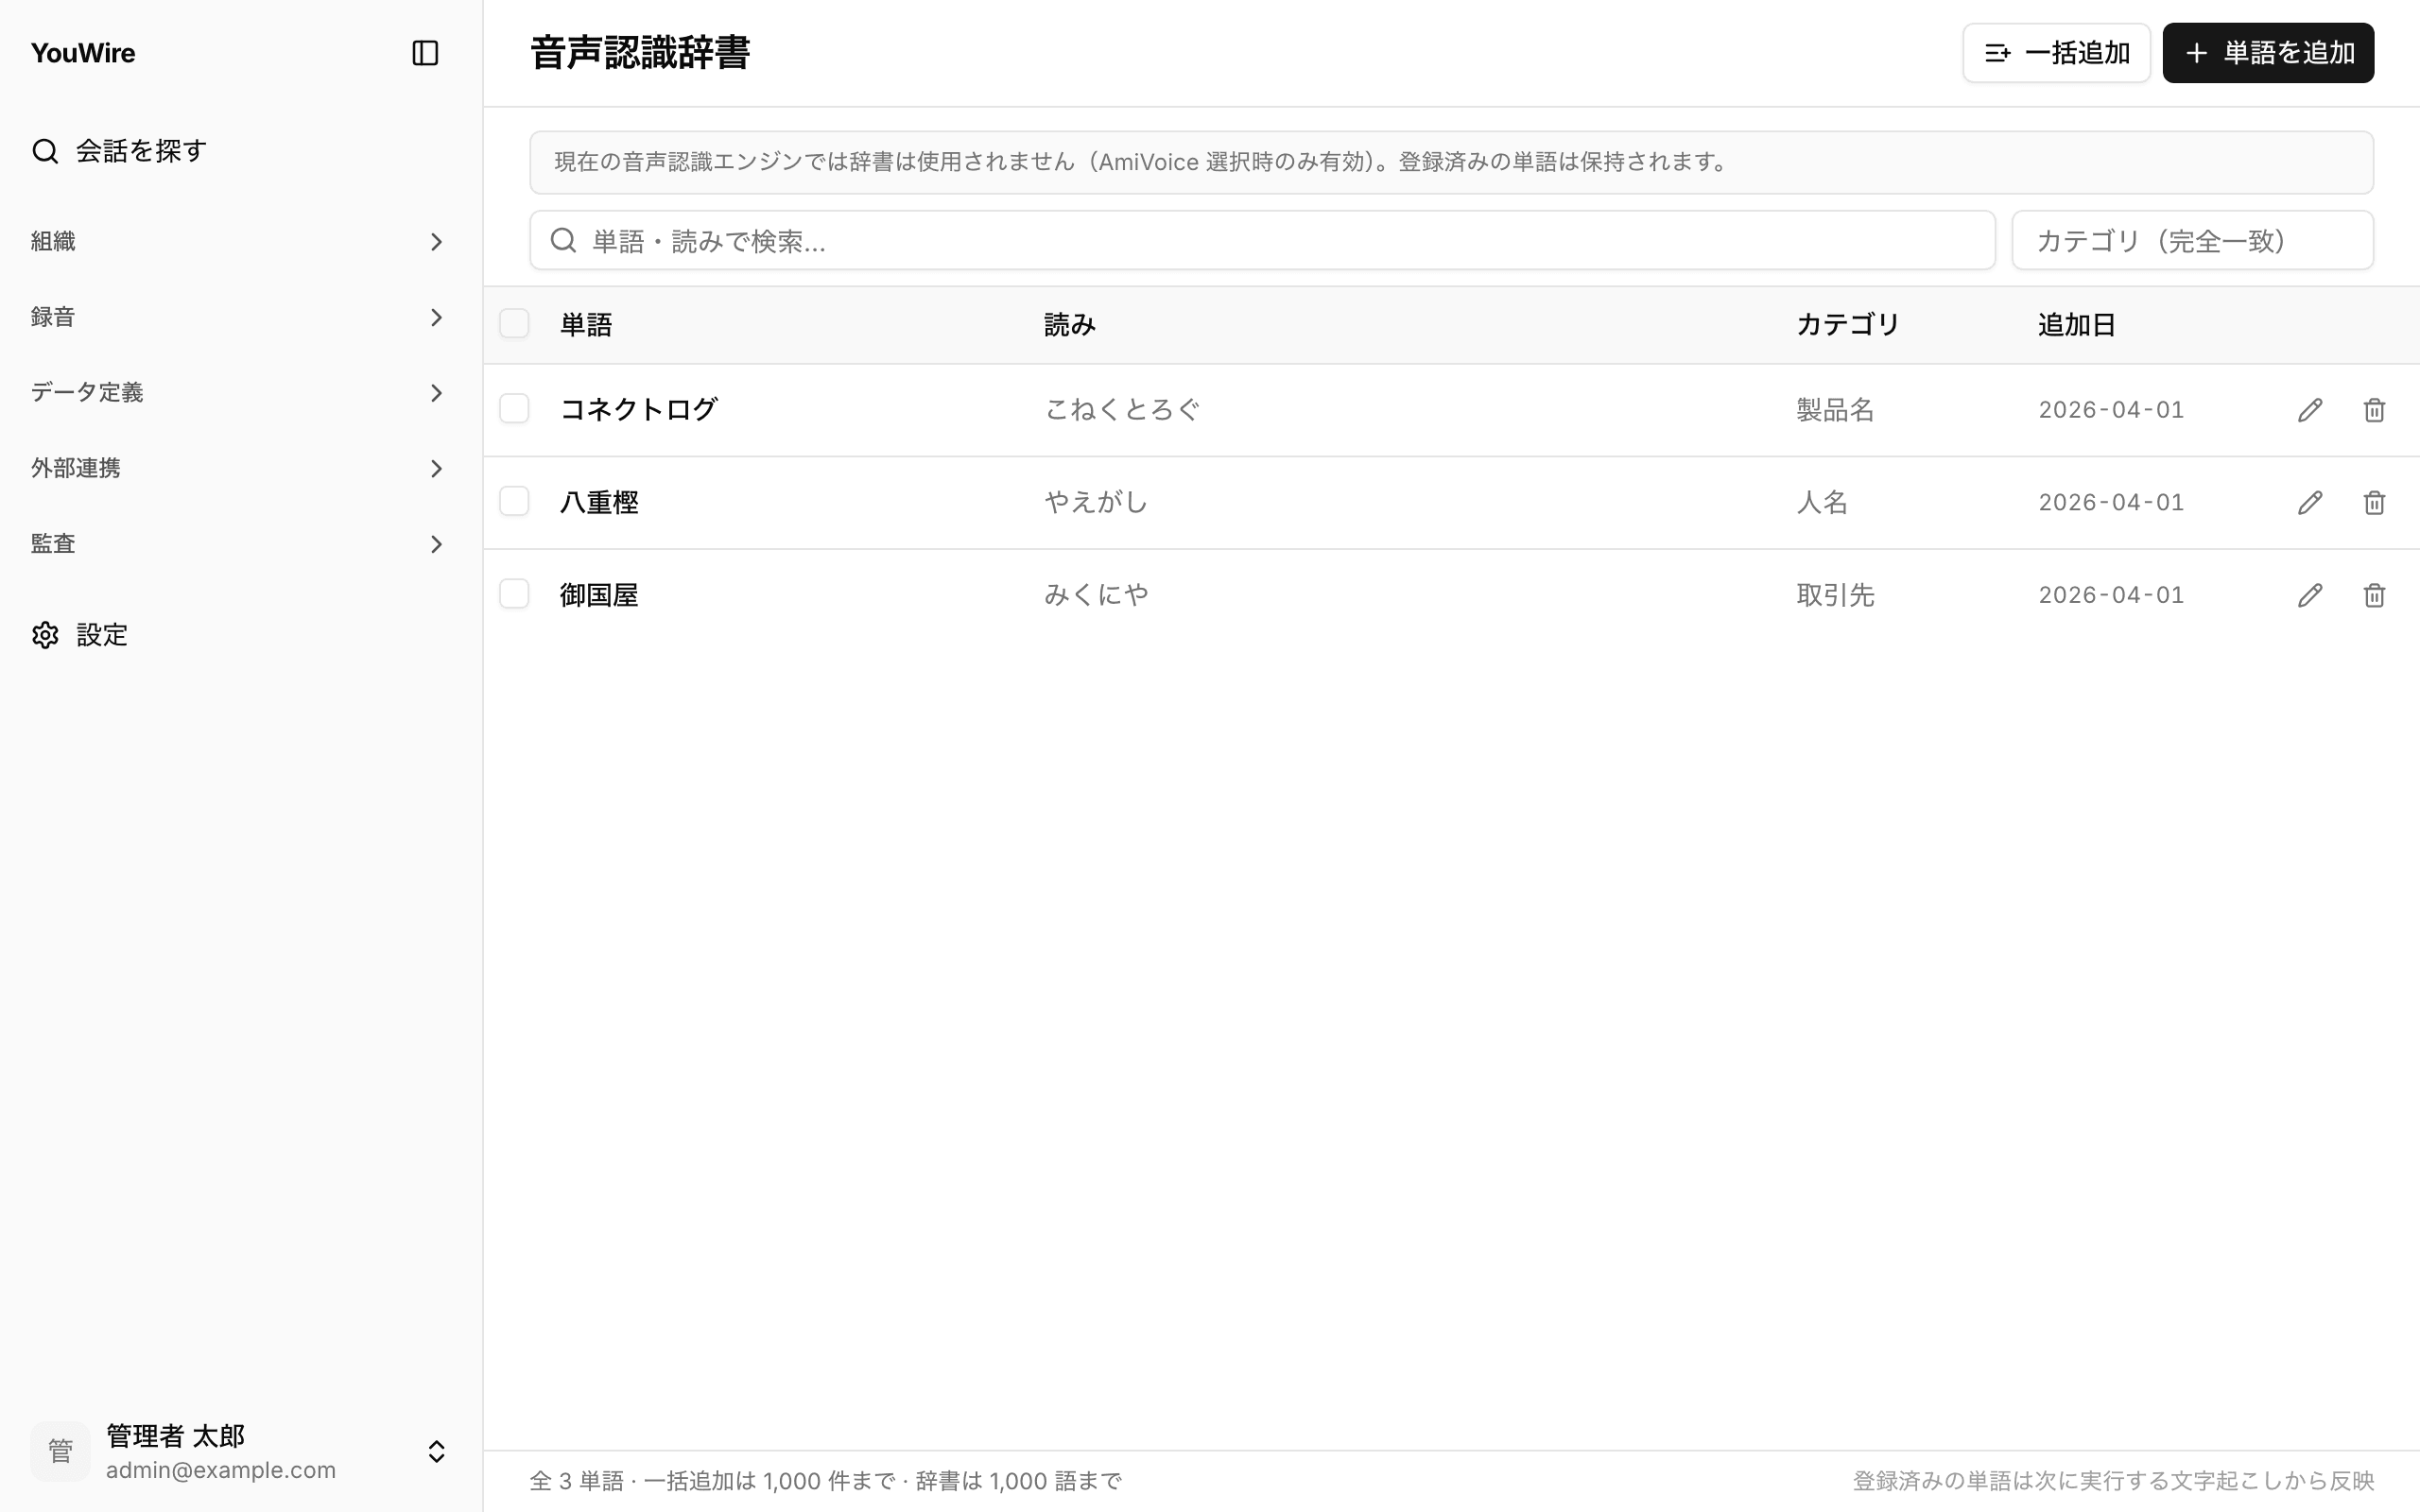Viewport: 2420px width, 1512px height.
Task: Edit the 八重樫 entry with pencil icon
Action: (x=2310, y=502)
